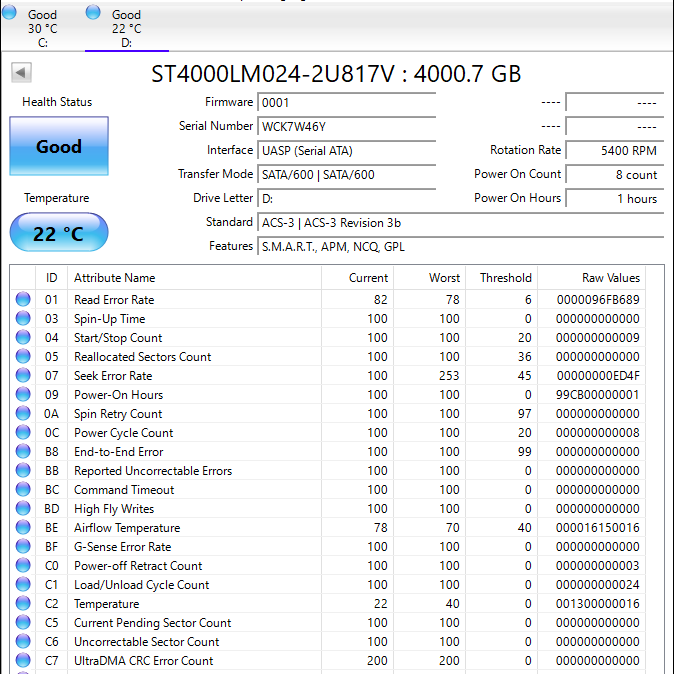This screenshot has width=674, height=674.
Task: Go to previous disk with left arrow
Action: (x=21, y=72)
